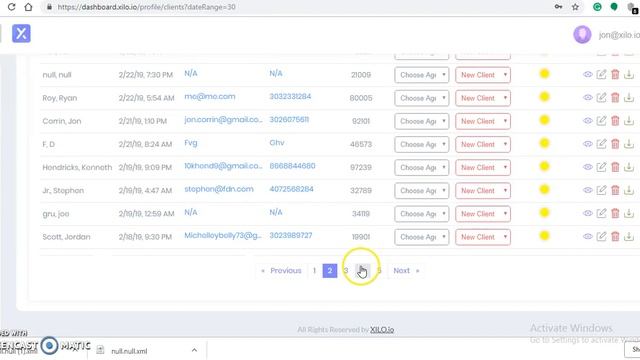The image size is (640, 360).
Task: Download file for Hendricks, Kenneth
Action: [629, 167]
